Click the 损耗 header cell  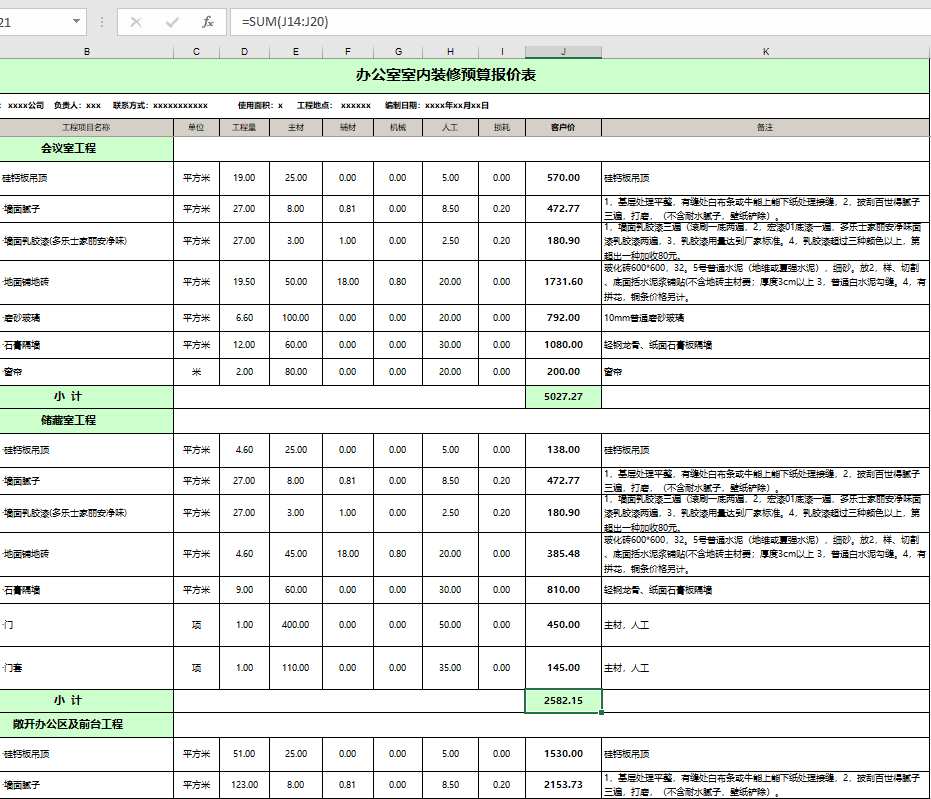coord(502,128)
